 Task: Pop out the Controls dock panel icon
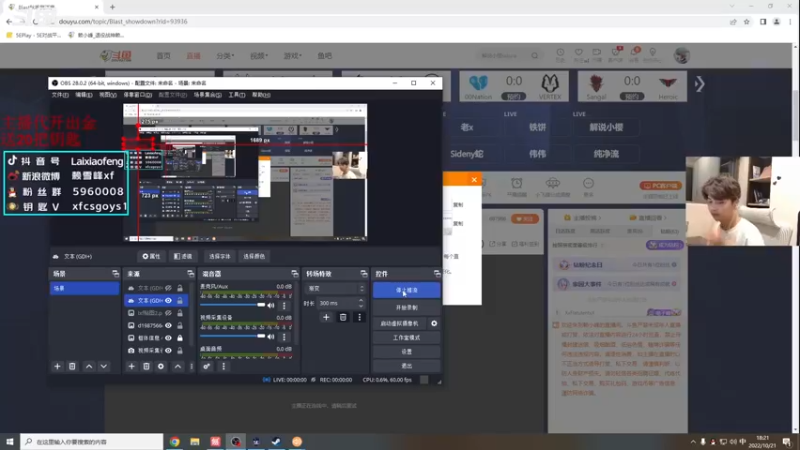click(x=437, y=274)
